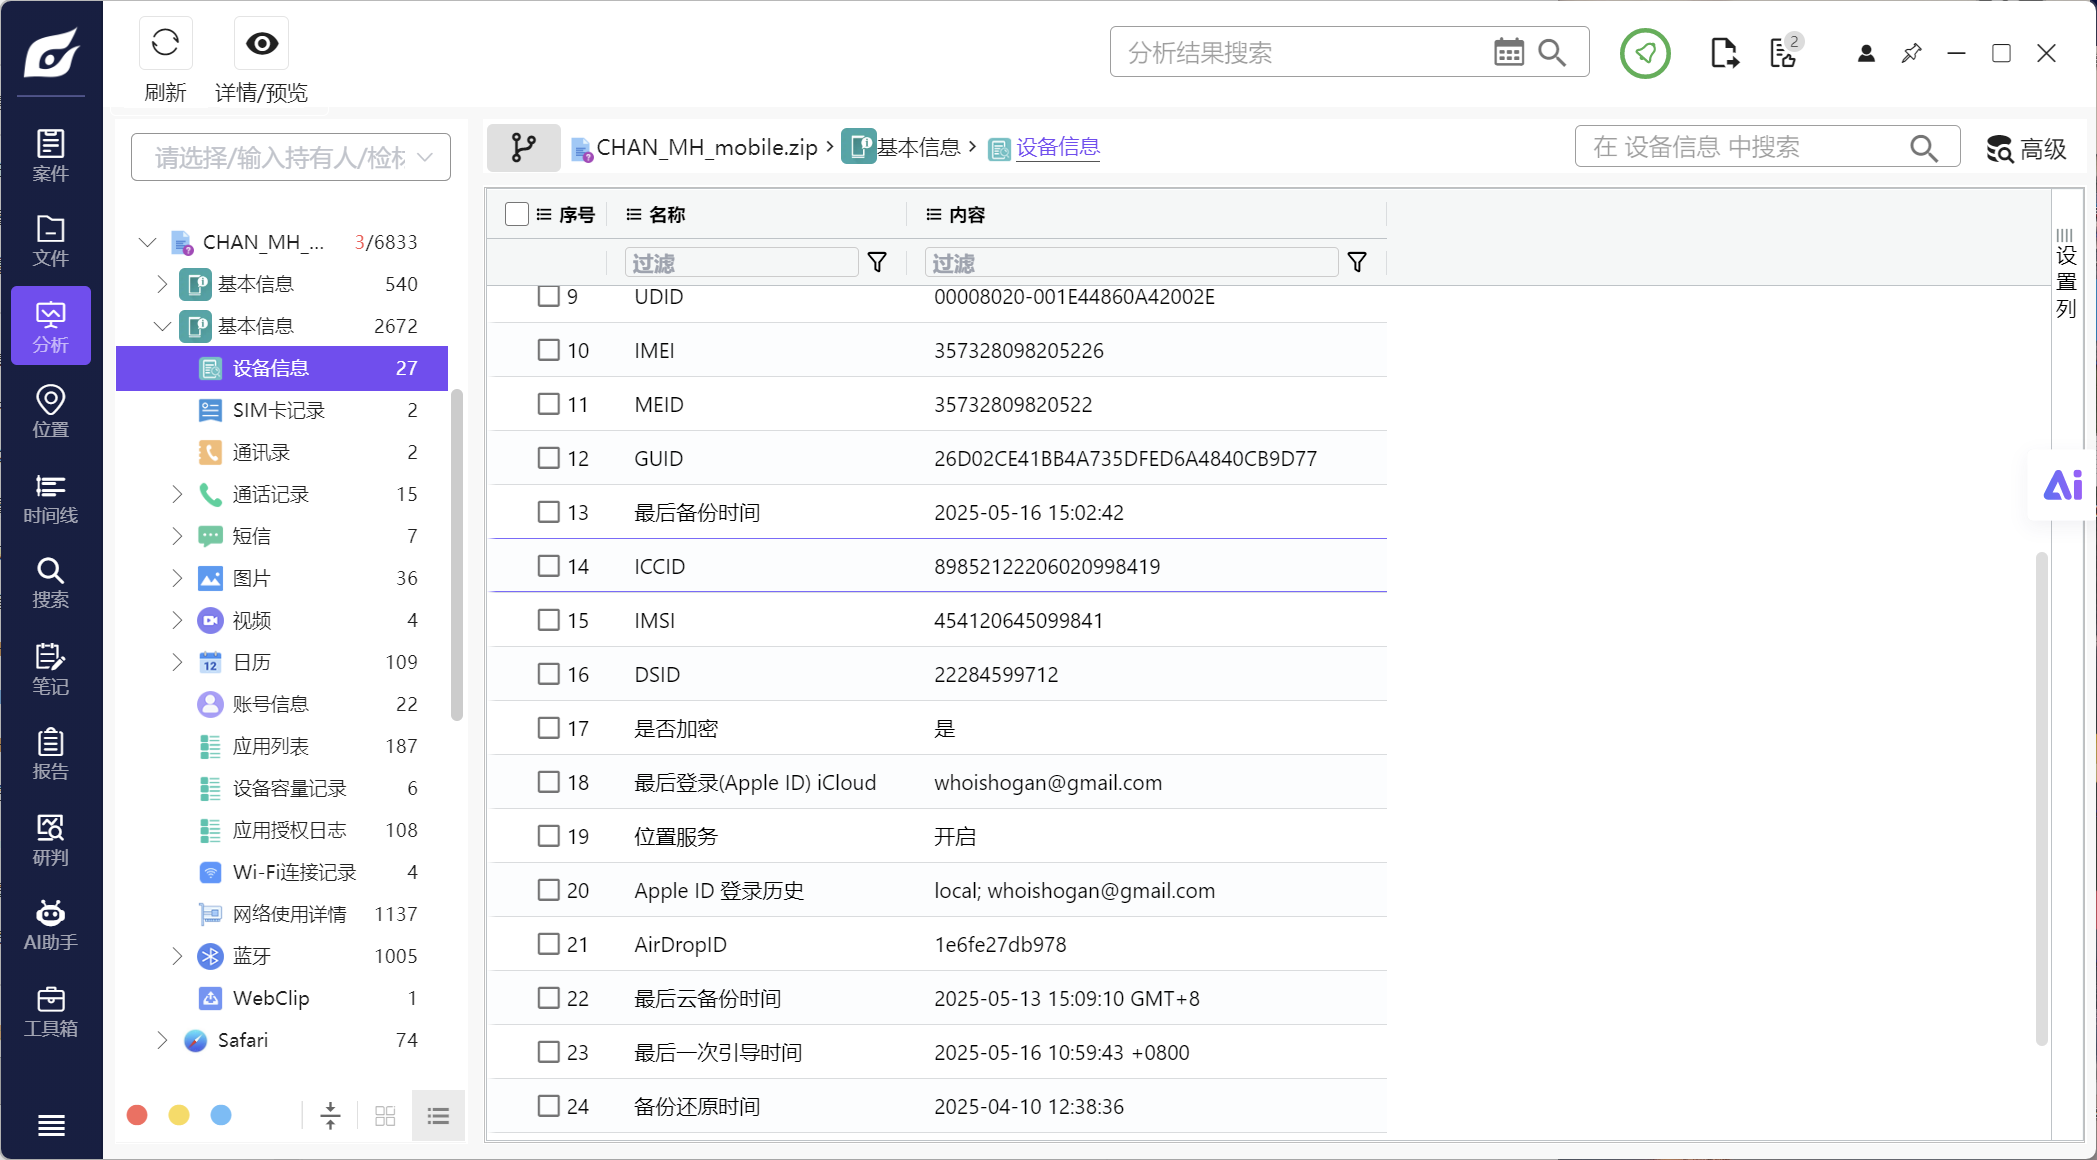
Task: Click the filter funnel for Name column
Action: 877,262
